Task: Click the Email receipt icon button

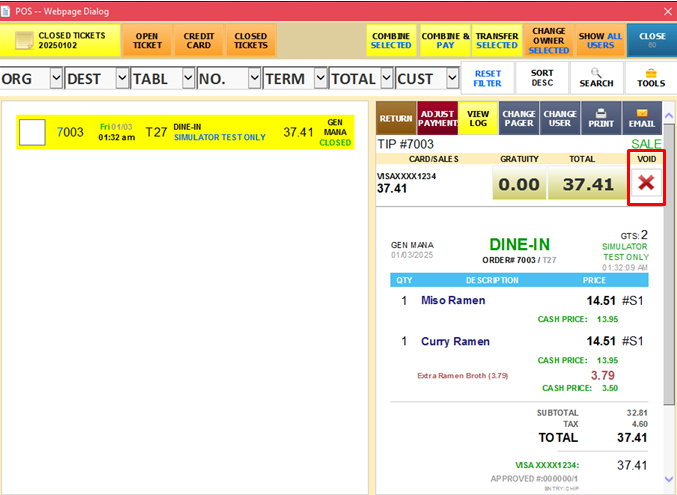Action: [x=642, y=118]
